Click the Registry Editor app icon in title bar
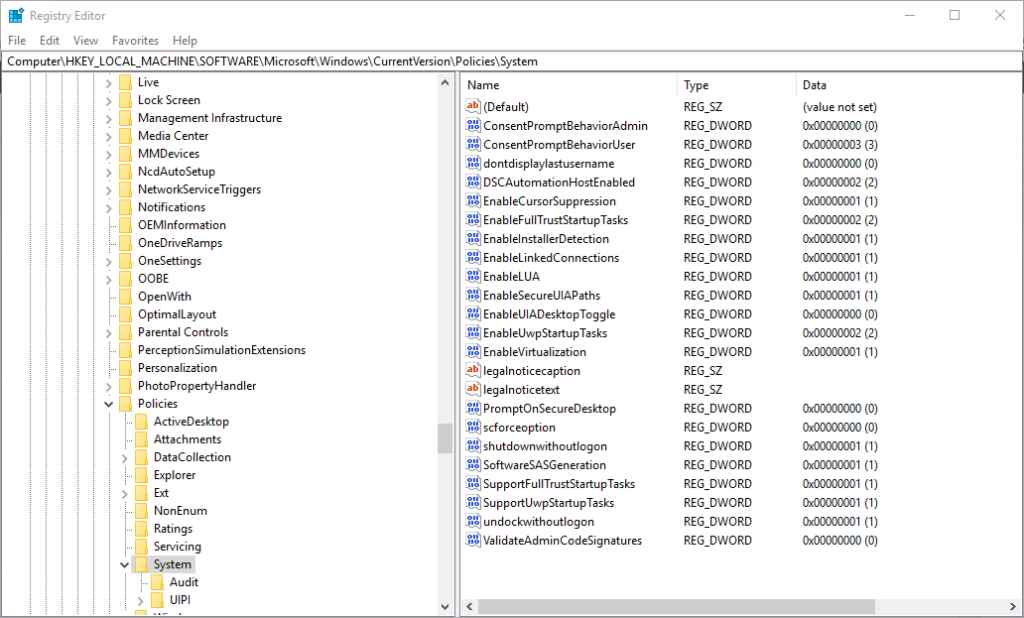 pyautogui.click(x=15, y=15)
